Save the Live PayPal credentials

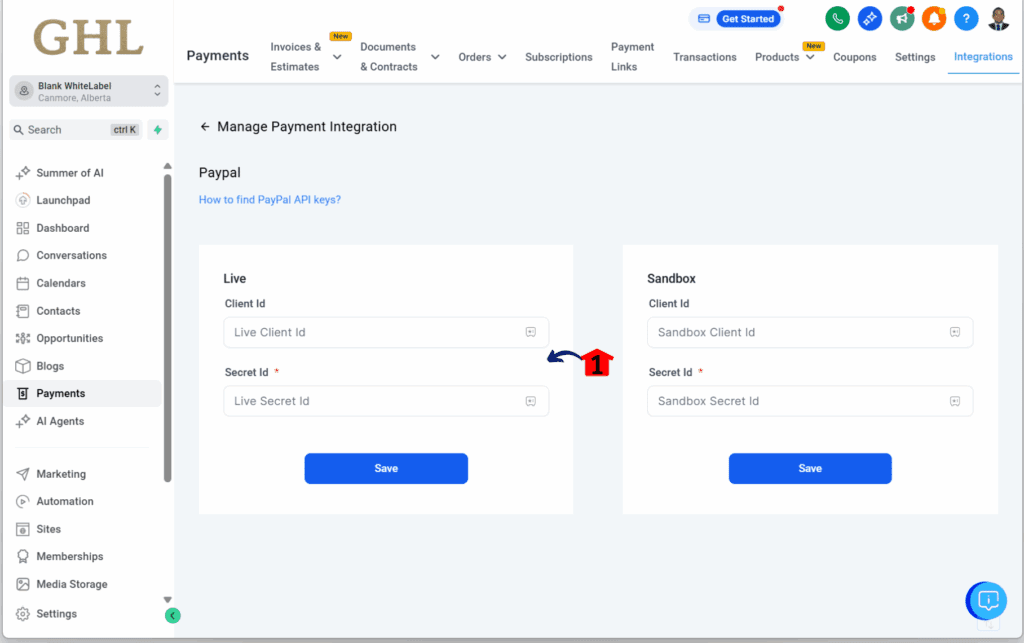[x=386, y=469]
